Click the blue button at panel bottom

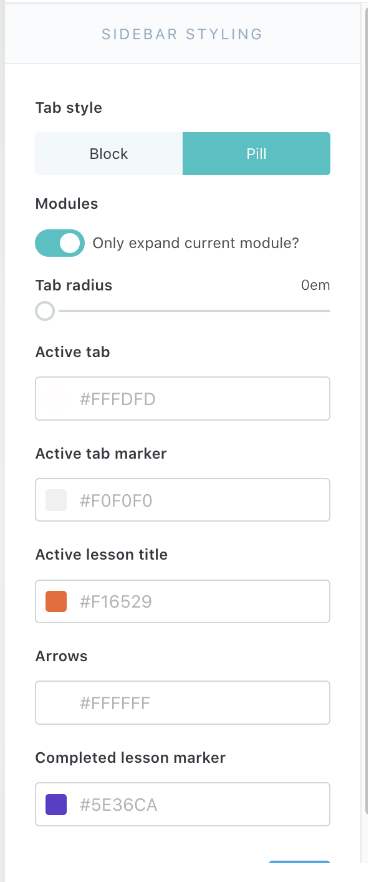click(299, 862)
